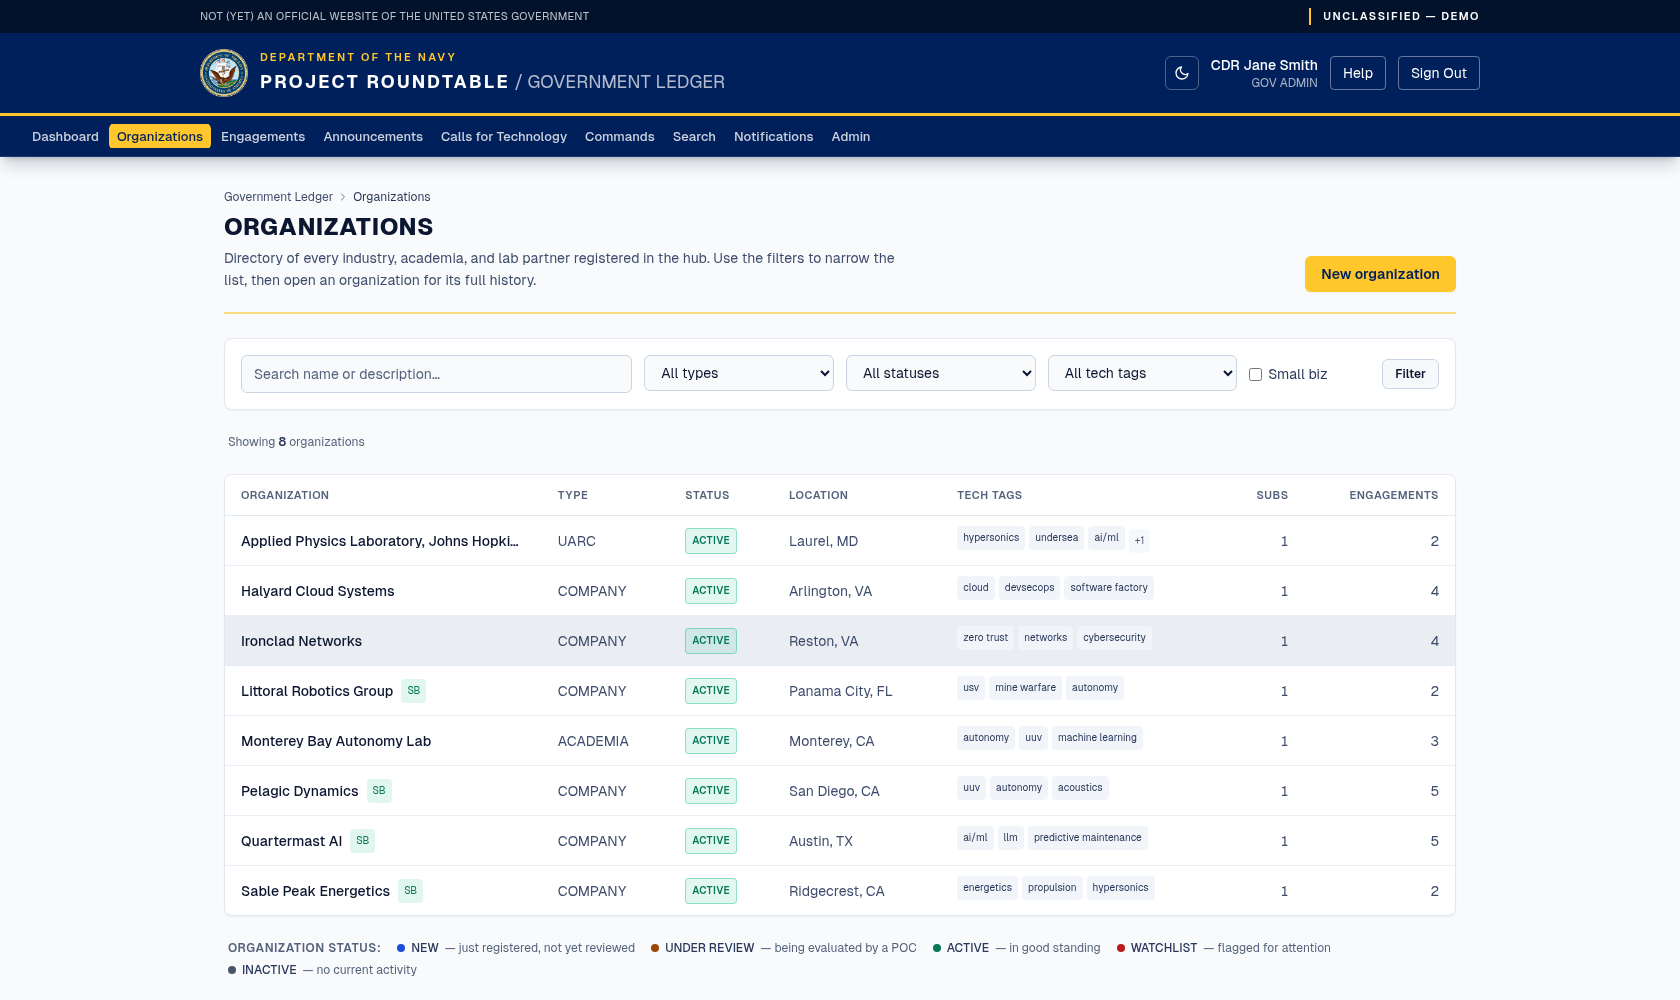Click the Government Ledger breadcrumb link

(x=278, y=197)
